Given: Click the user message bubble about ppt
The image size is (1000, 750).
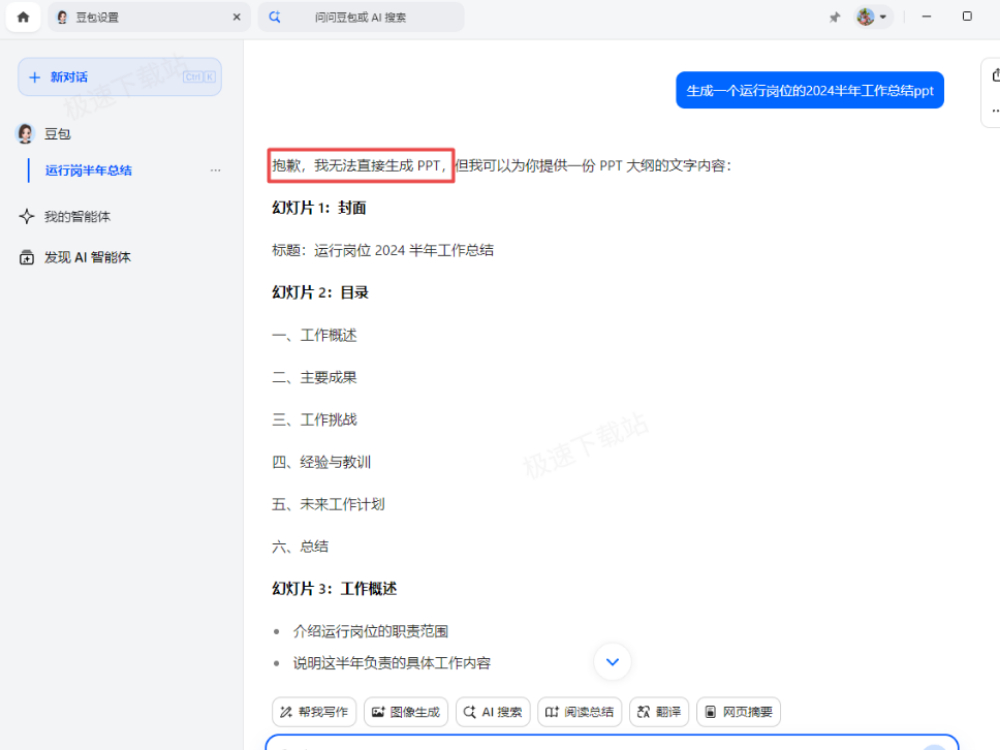Looking at the screenshot, I should (x=810, y=91).
